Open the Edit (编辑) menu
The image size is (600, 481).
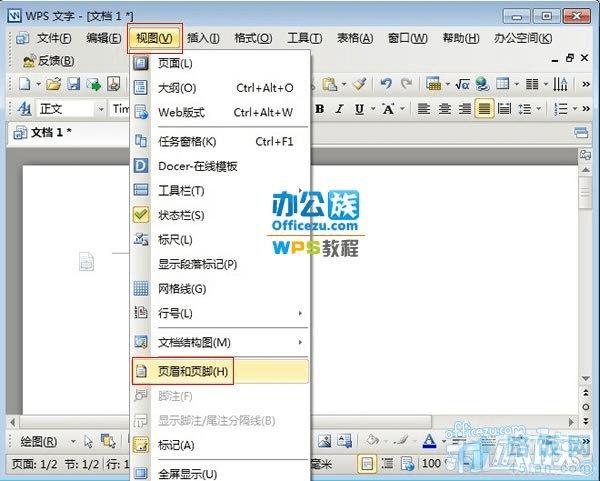pyautogui.click(x=104, y=38)
